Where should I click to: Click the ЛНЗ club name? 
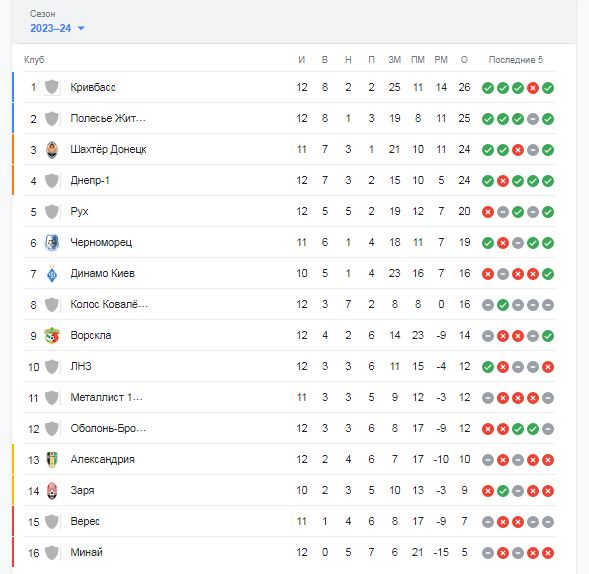coord(81,366)
